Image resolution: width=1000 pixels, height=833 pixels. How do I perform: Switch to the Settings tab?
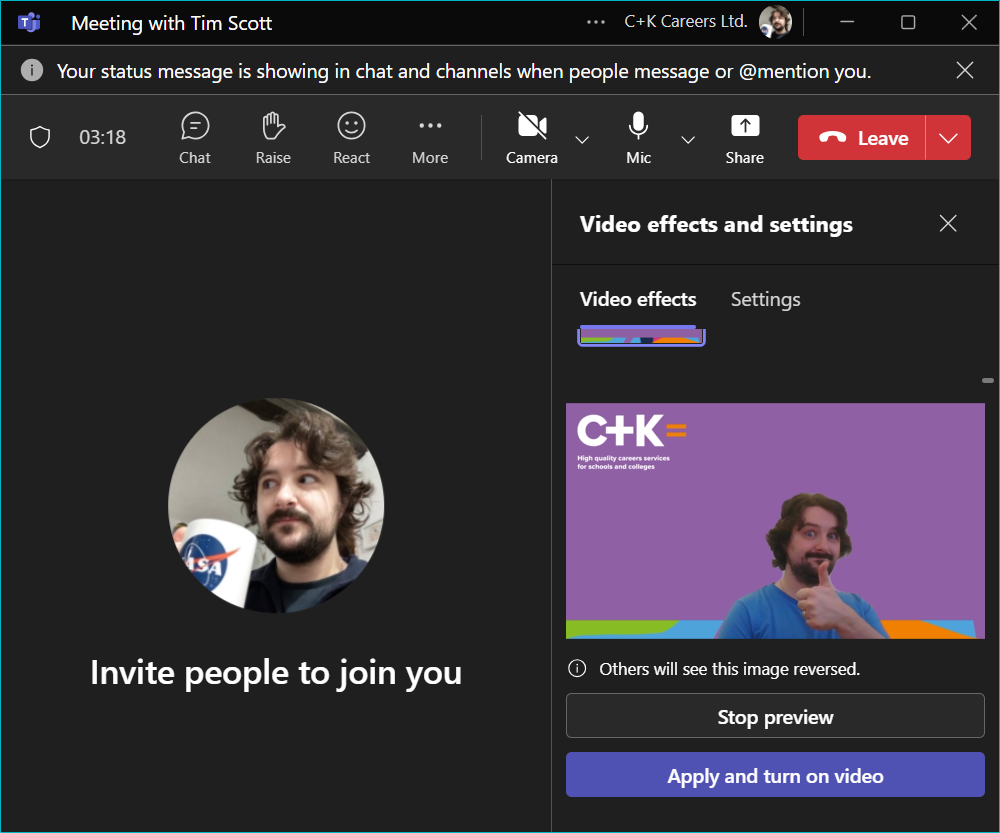click(765, 299)
